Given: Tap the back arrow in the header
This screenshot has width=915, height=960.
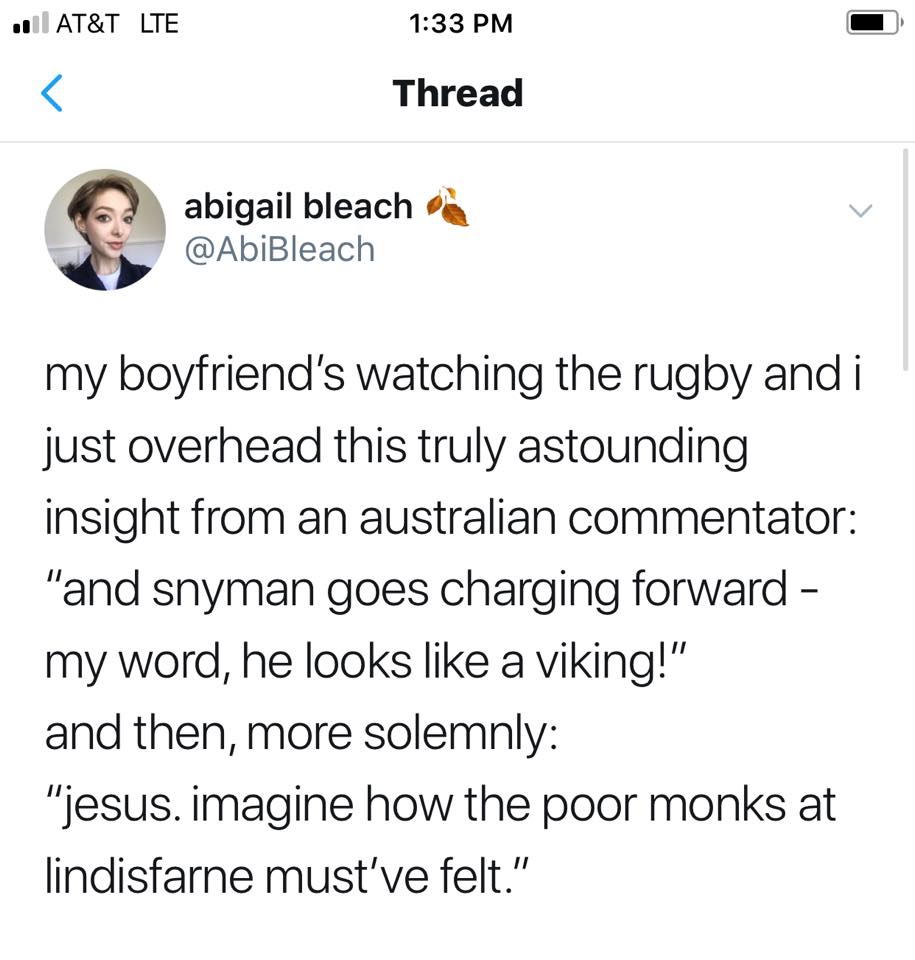Looking at the screenshot, I should [x=51, y=93].
